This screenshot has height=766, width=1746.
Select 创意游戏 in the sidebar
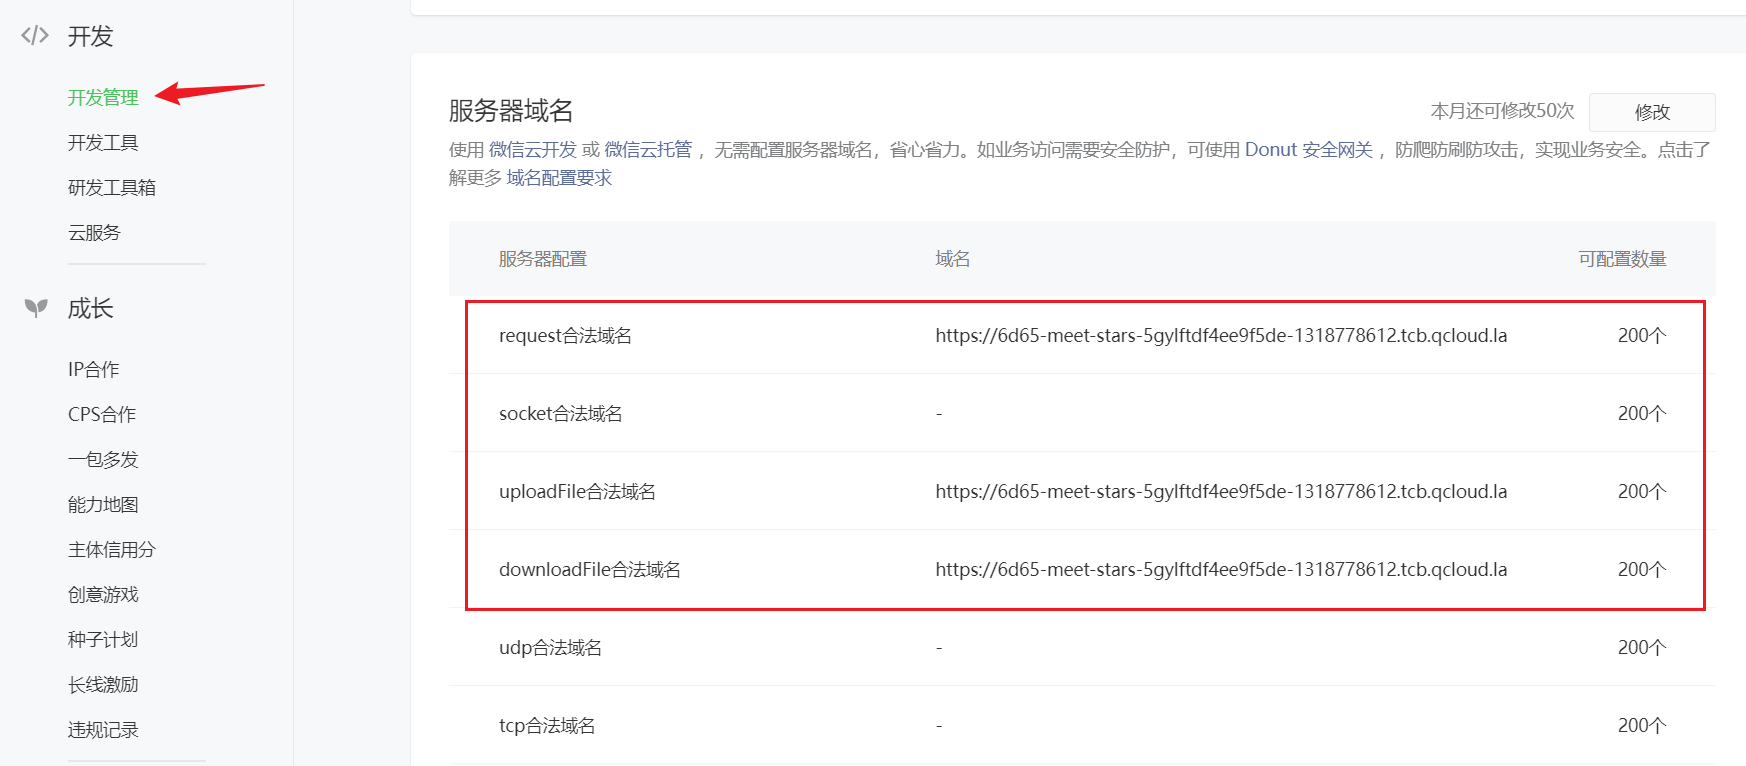(x=103, y=594)
